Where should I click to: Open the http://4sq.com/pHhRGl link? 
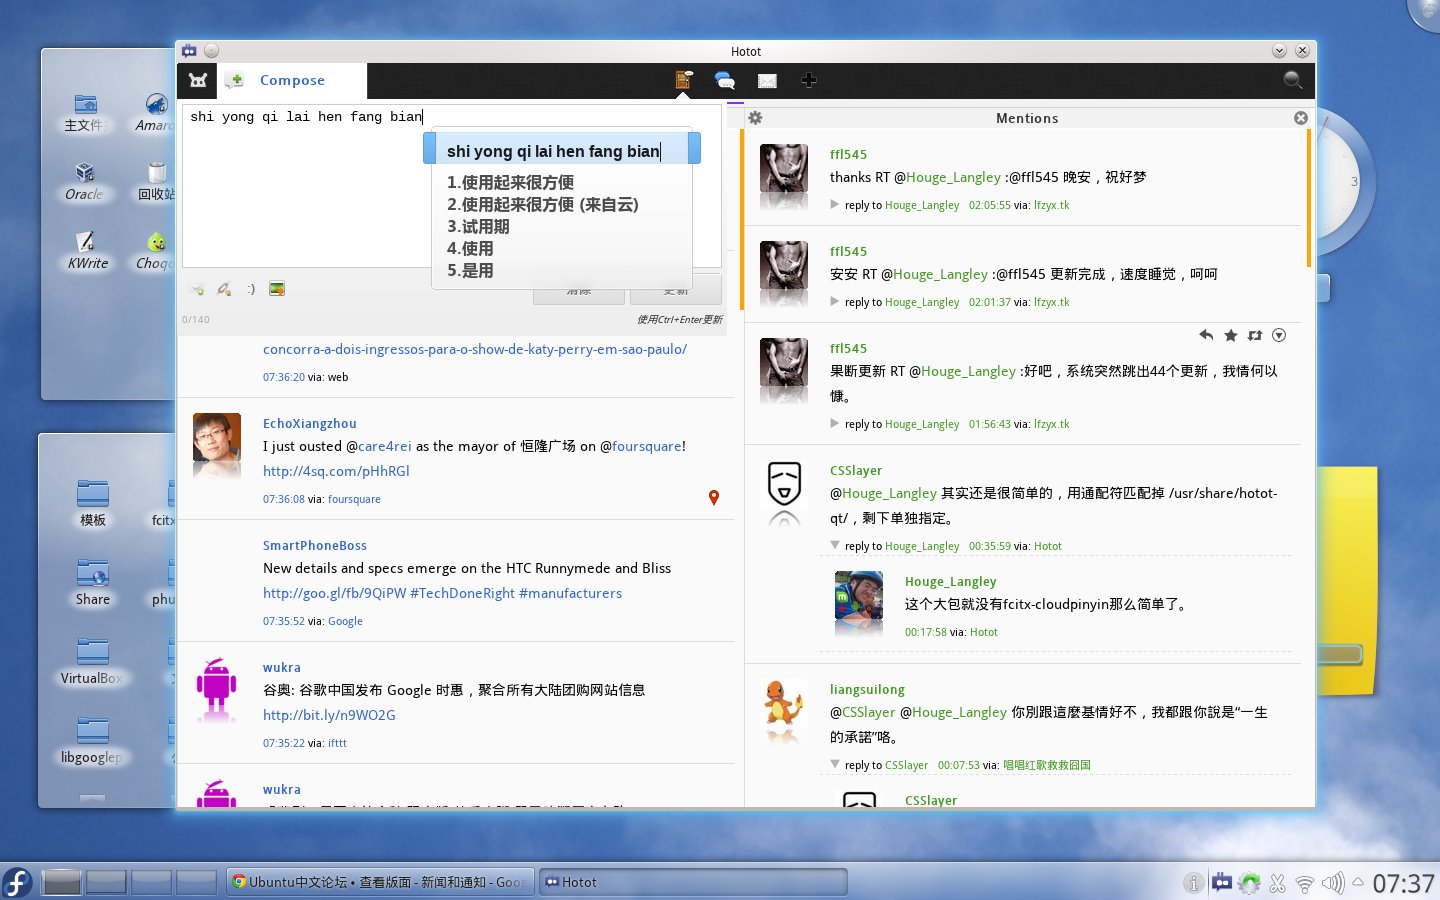(336, 471)
